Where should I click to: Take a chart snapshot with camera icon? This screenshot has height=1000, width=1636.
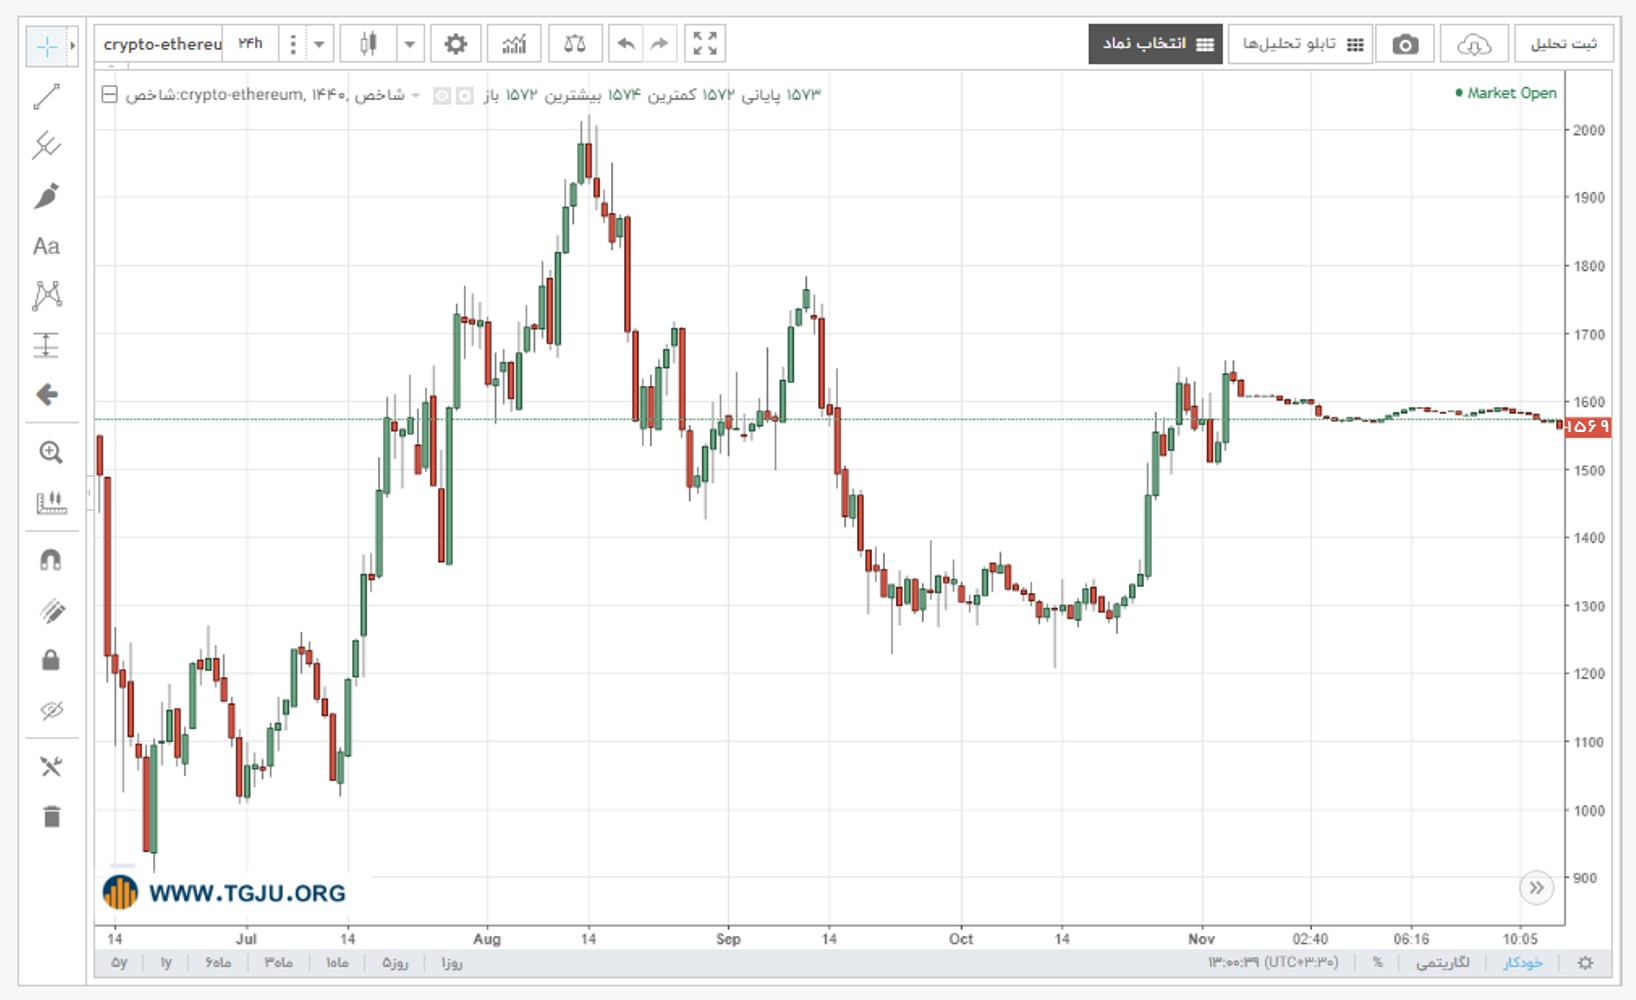pos(1405,44)
